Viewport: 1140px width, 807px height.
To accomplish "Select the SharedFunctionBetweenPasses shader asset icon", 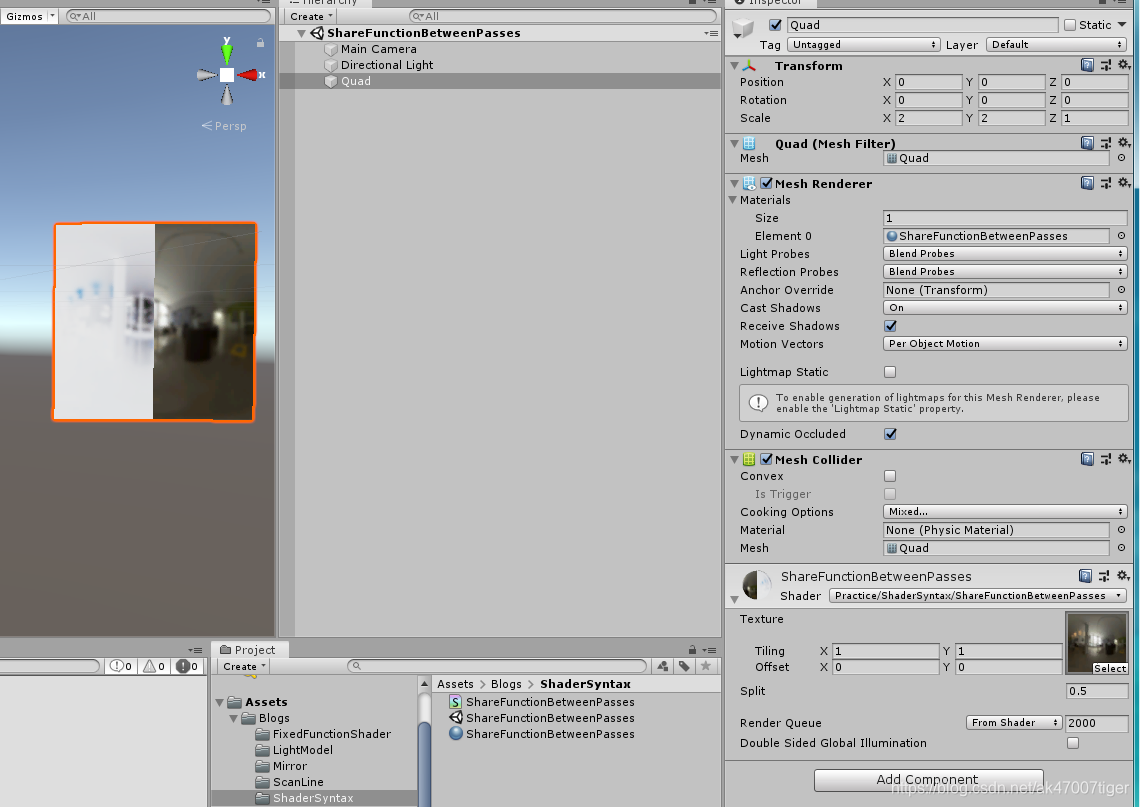I will pyautogui.click(x=455, y=718).
